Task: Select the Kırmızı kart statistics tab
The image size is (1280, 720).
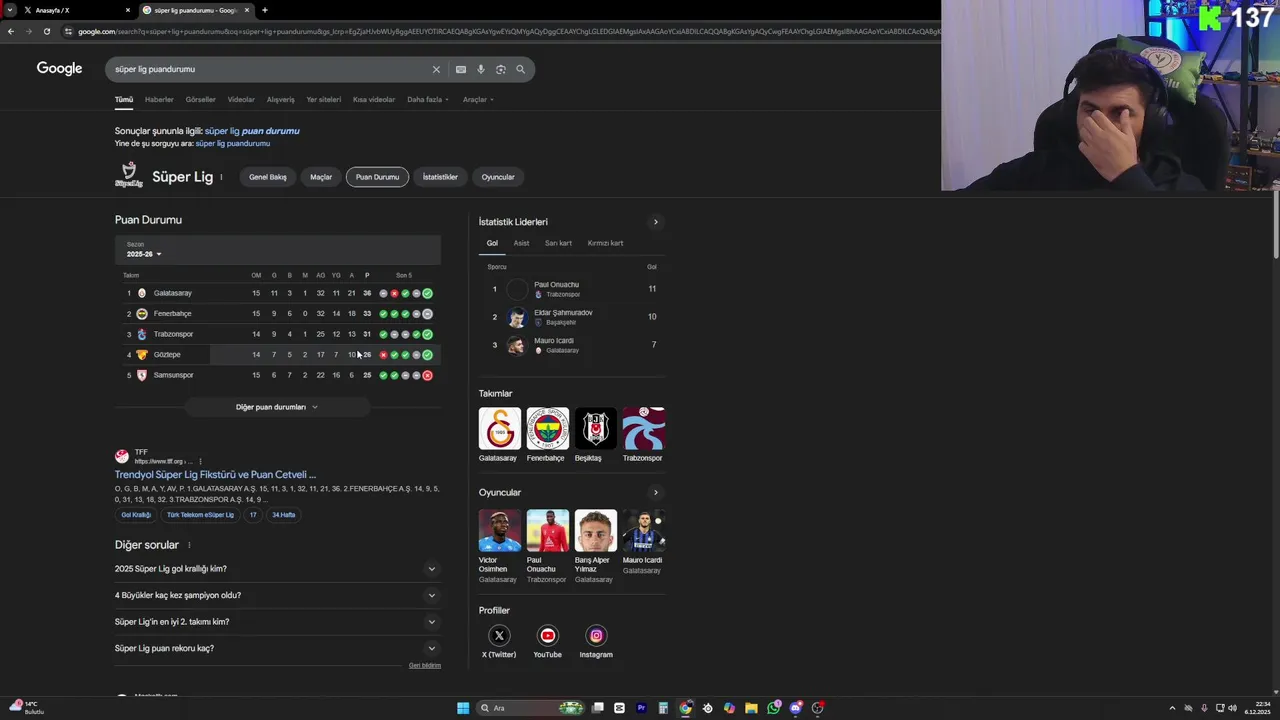Action: [x=605, y=243]
